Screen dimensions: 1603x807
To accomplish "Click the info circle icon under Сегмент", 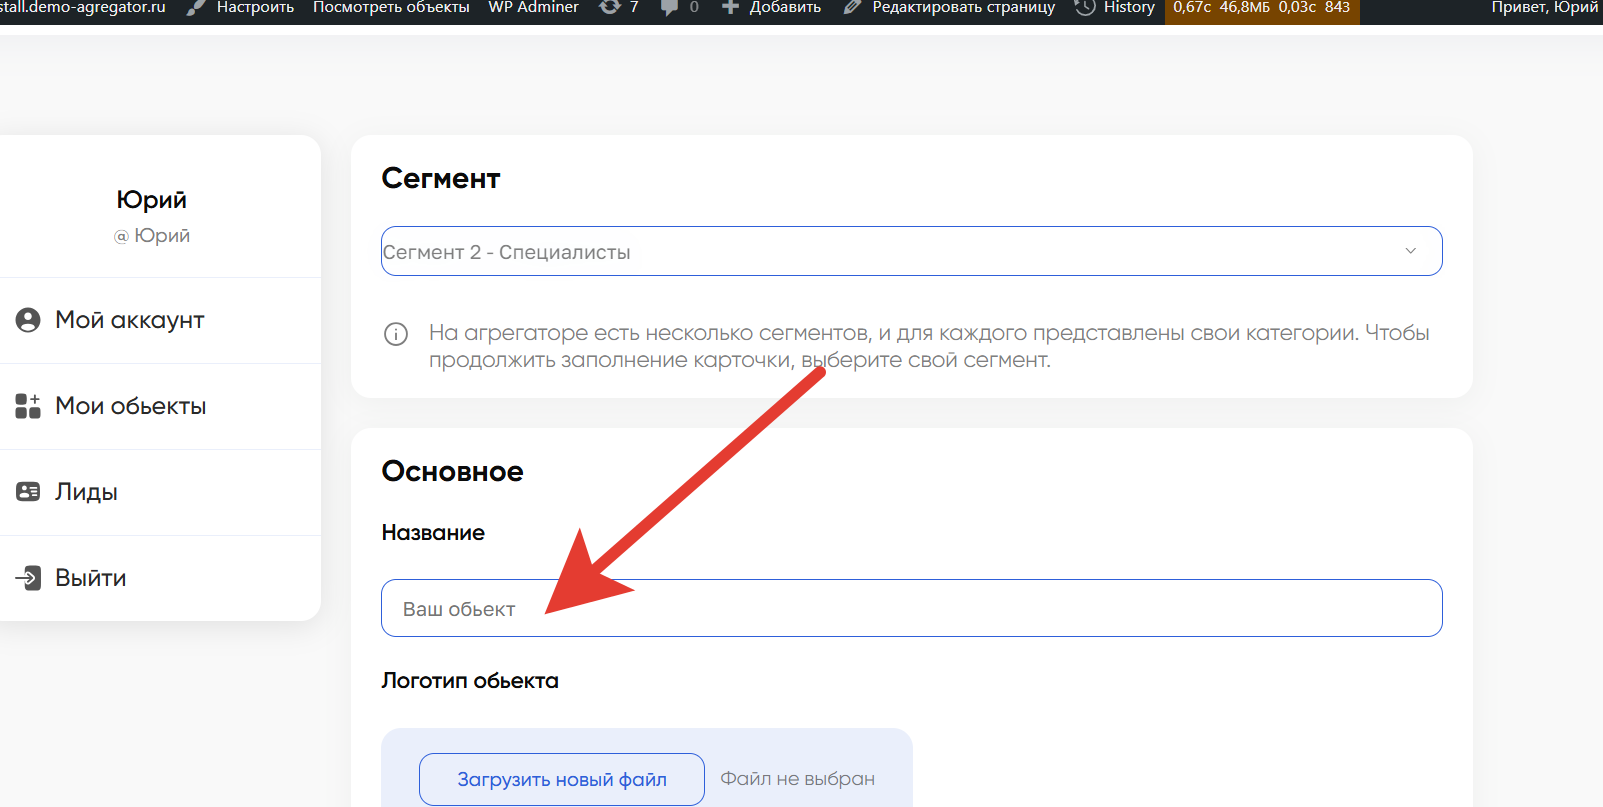I will coord(396,334).
